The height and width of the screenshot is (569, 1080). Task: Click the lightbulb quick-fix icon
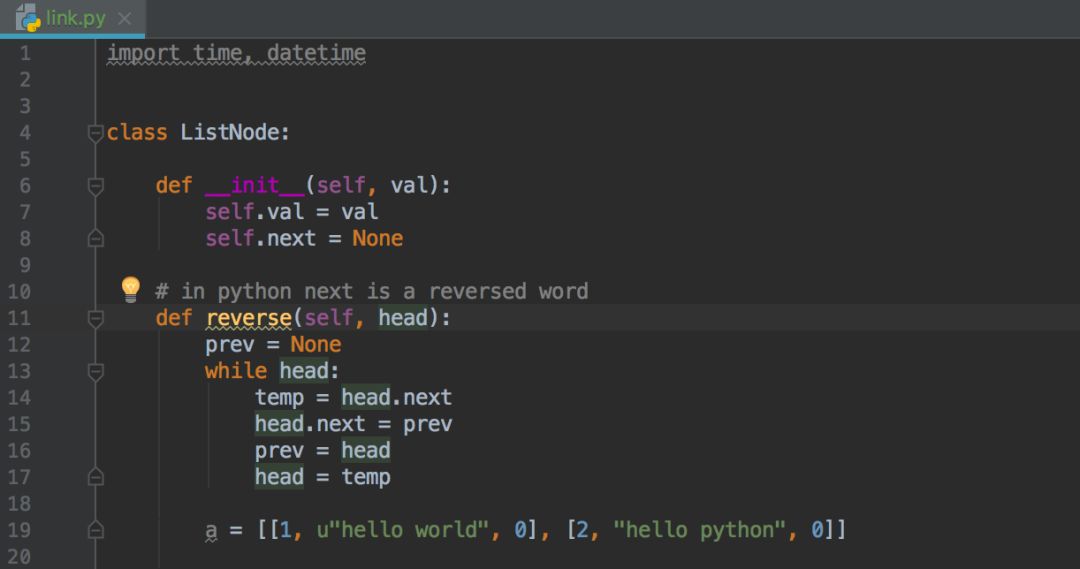point(130,289)
